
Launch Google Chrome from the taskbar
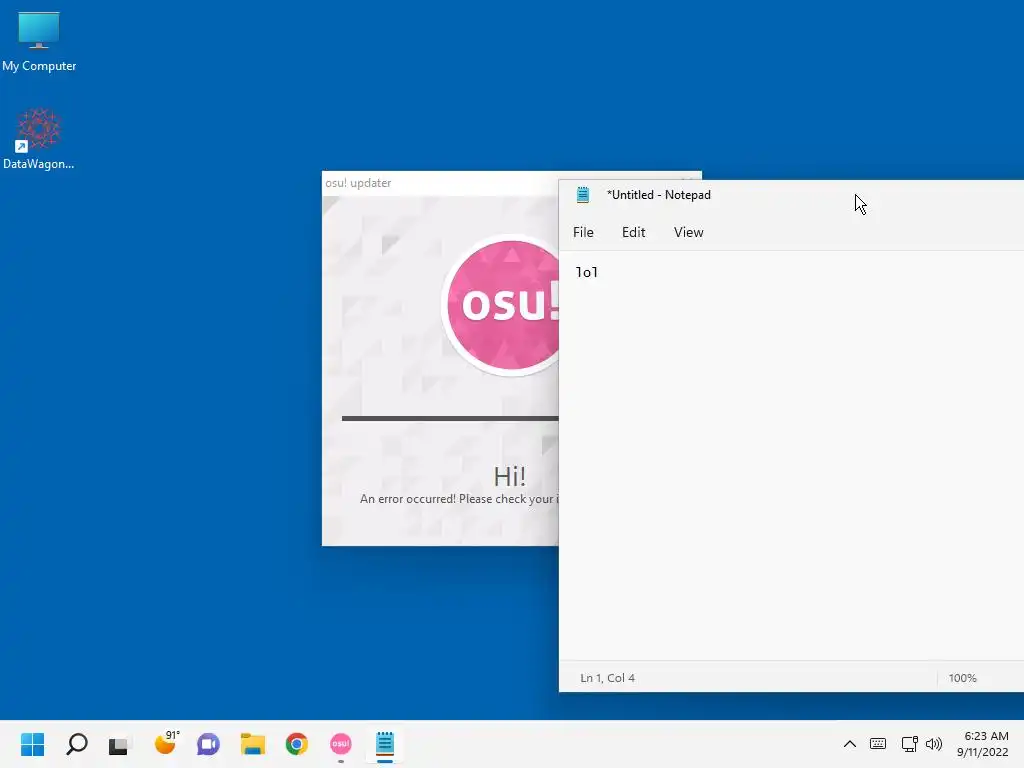tap(296, 744)
